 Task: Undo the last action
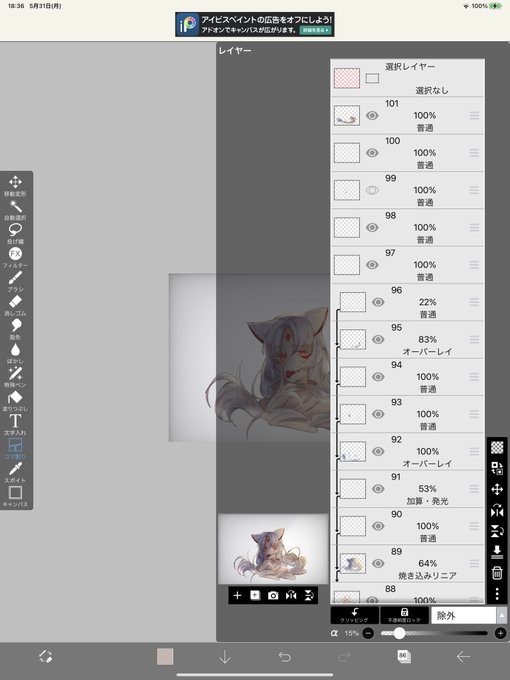click(x=284, y=657)
